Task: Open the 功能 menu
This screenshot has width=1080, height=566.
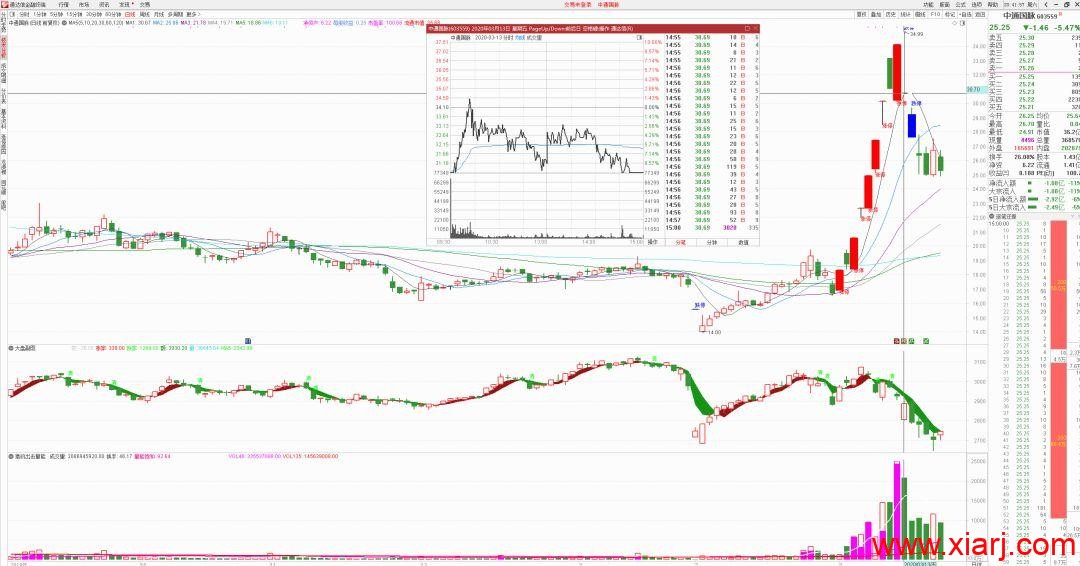Action: pyautogui.click(x=928, y=4)
